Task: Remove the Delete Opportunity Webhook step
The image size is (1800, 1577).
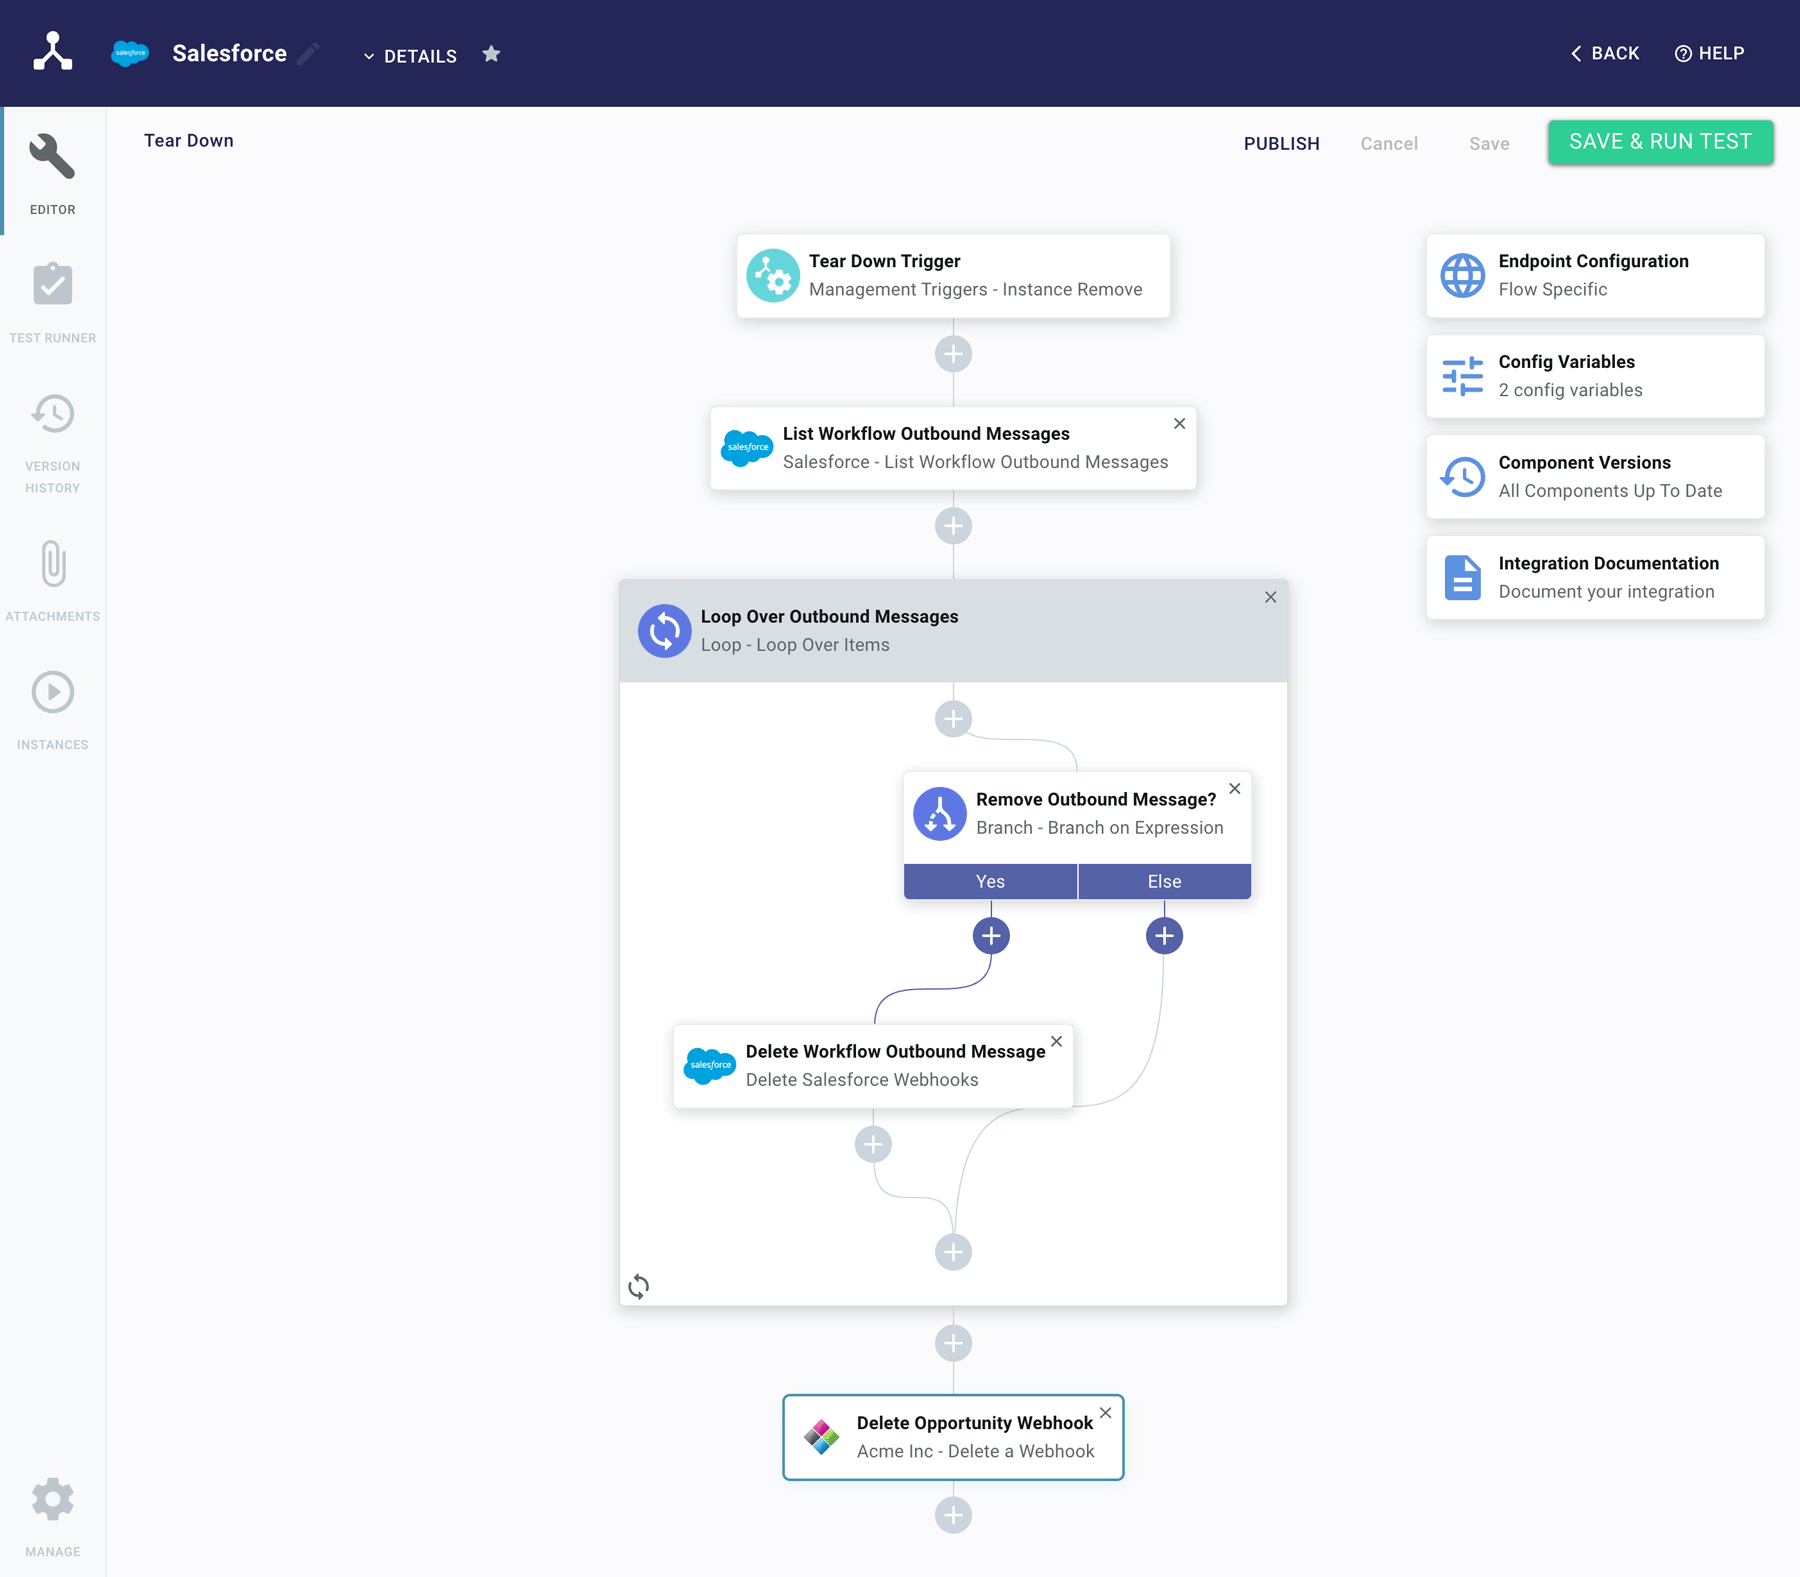Action: (1105, 1413)
